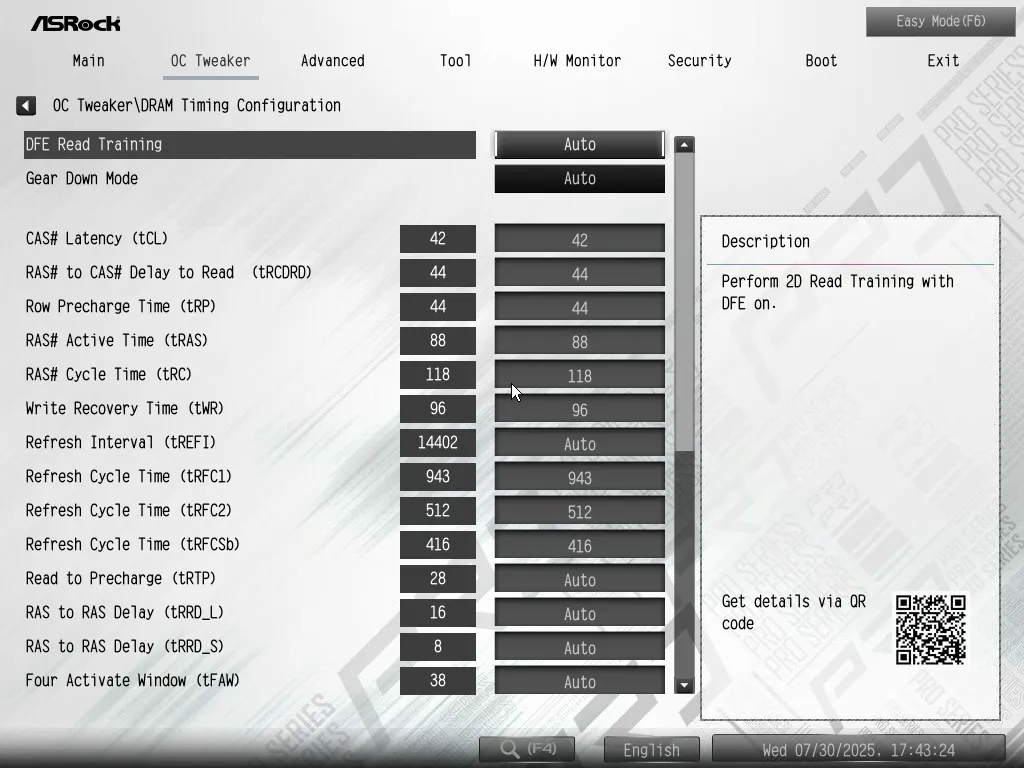Edit the tRFCSb field showing 416

(580, 545)
